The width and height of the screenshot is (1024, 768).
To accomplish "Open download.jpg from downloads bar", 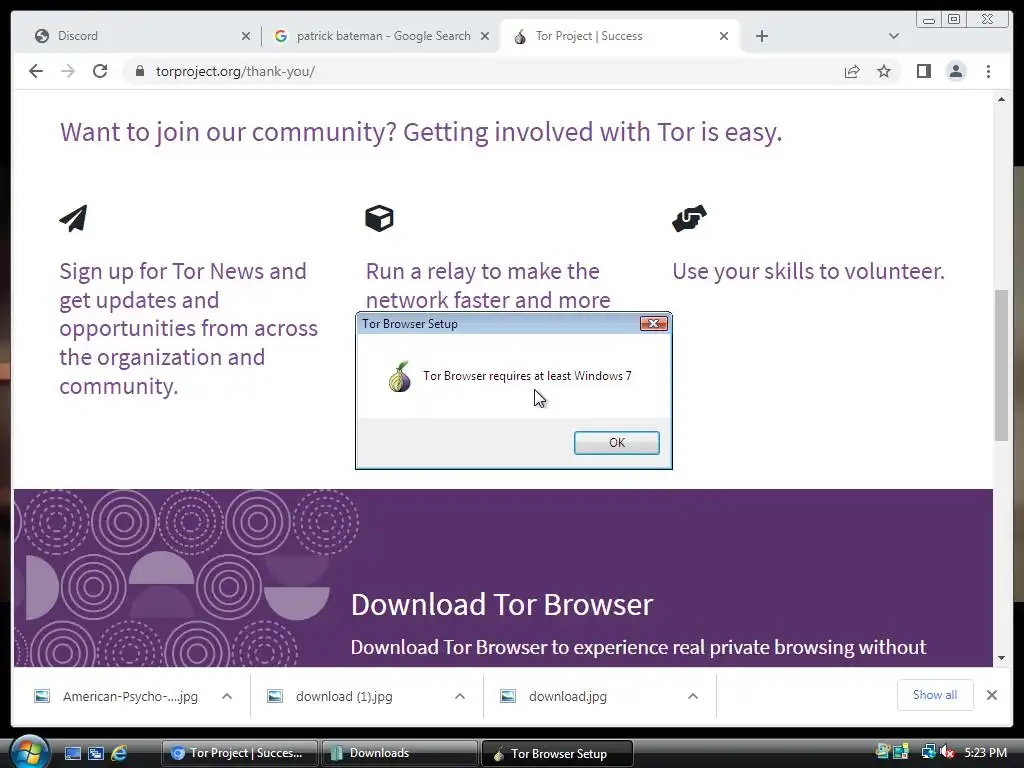I will coord(568,697).
